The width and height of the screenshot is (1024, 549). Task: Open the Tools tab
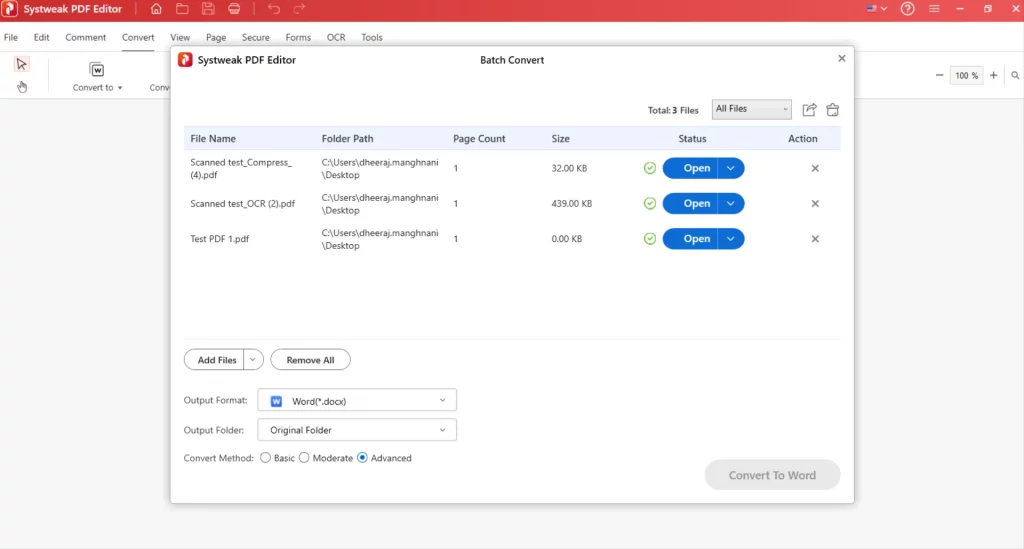(x=372, y=37)
